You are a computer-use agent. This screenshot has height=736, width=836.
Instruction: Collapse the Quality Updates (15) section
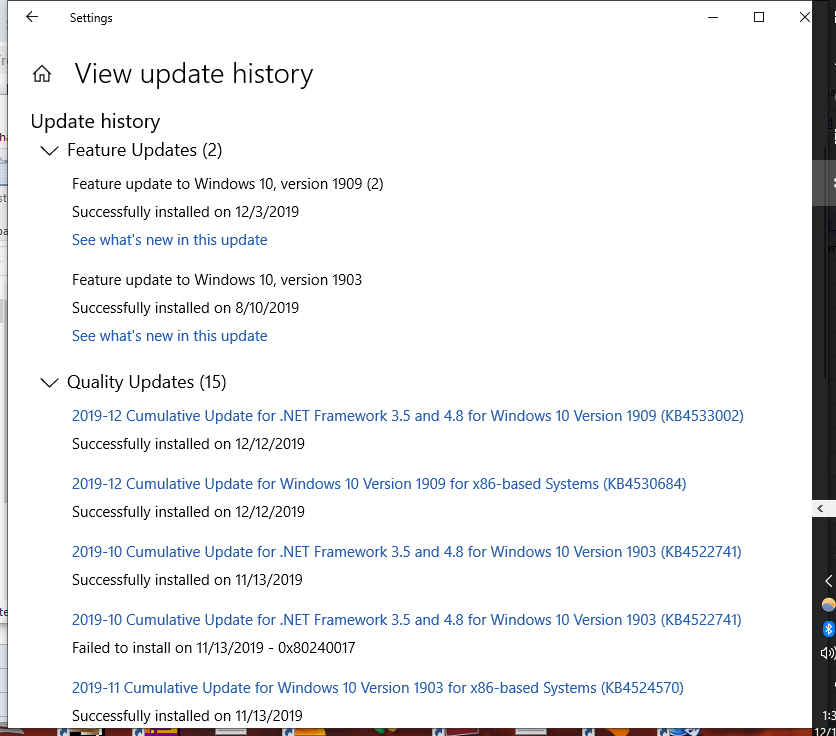pos(50,382)
